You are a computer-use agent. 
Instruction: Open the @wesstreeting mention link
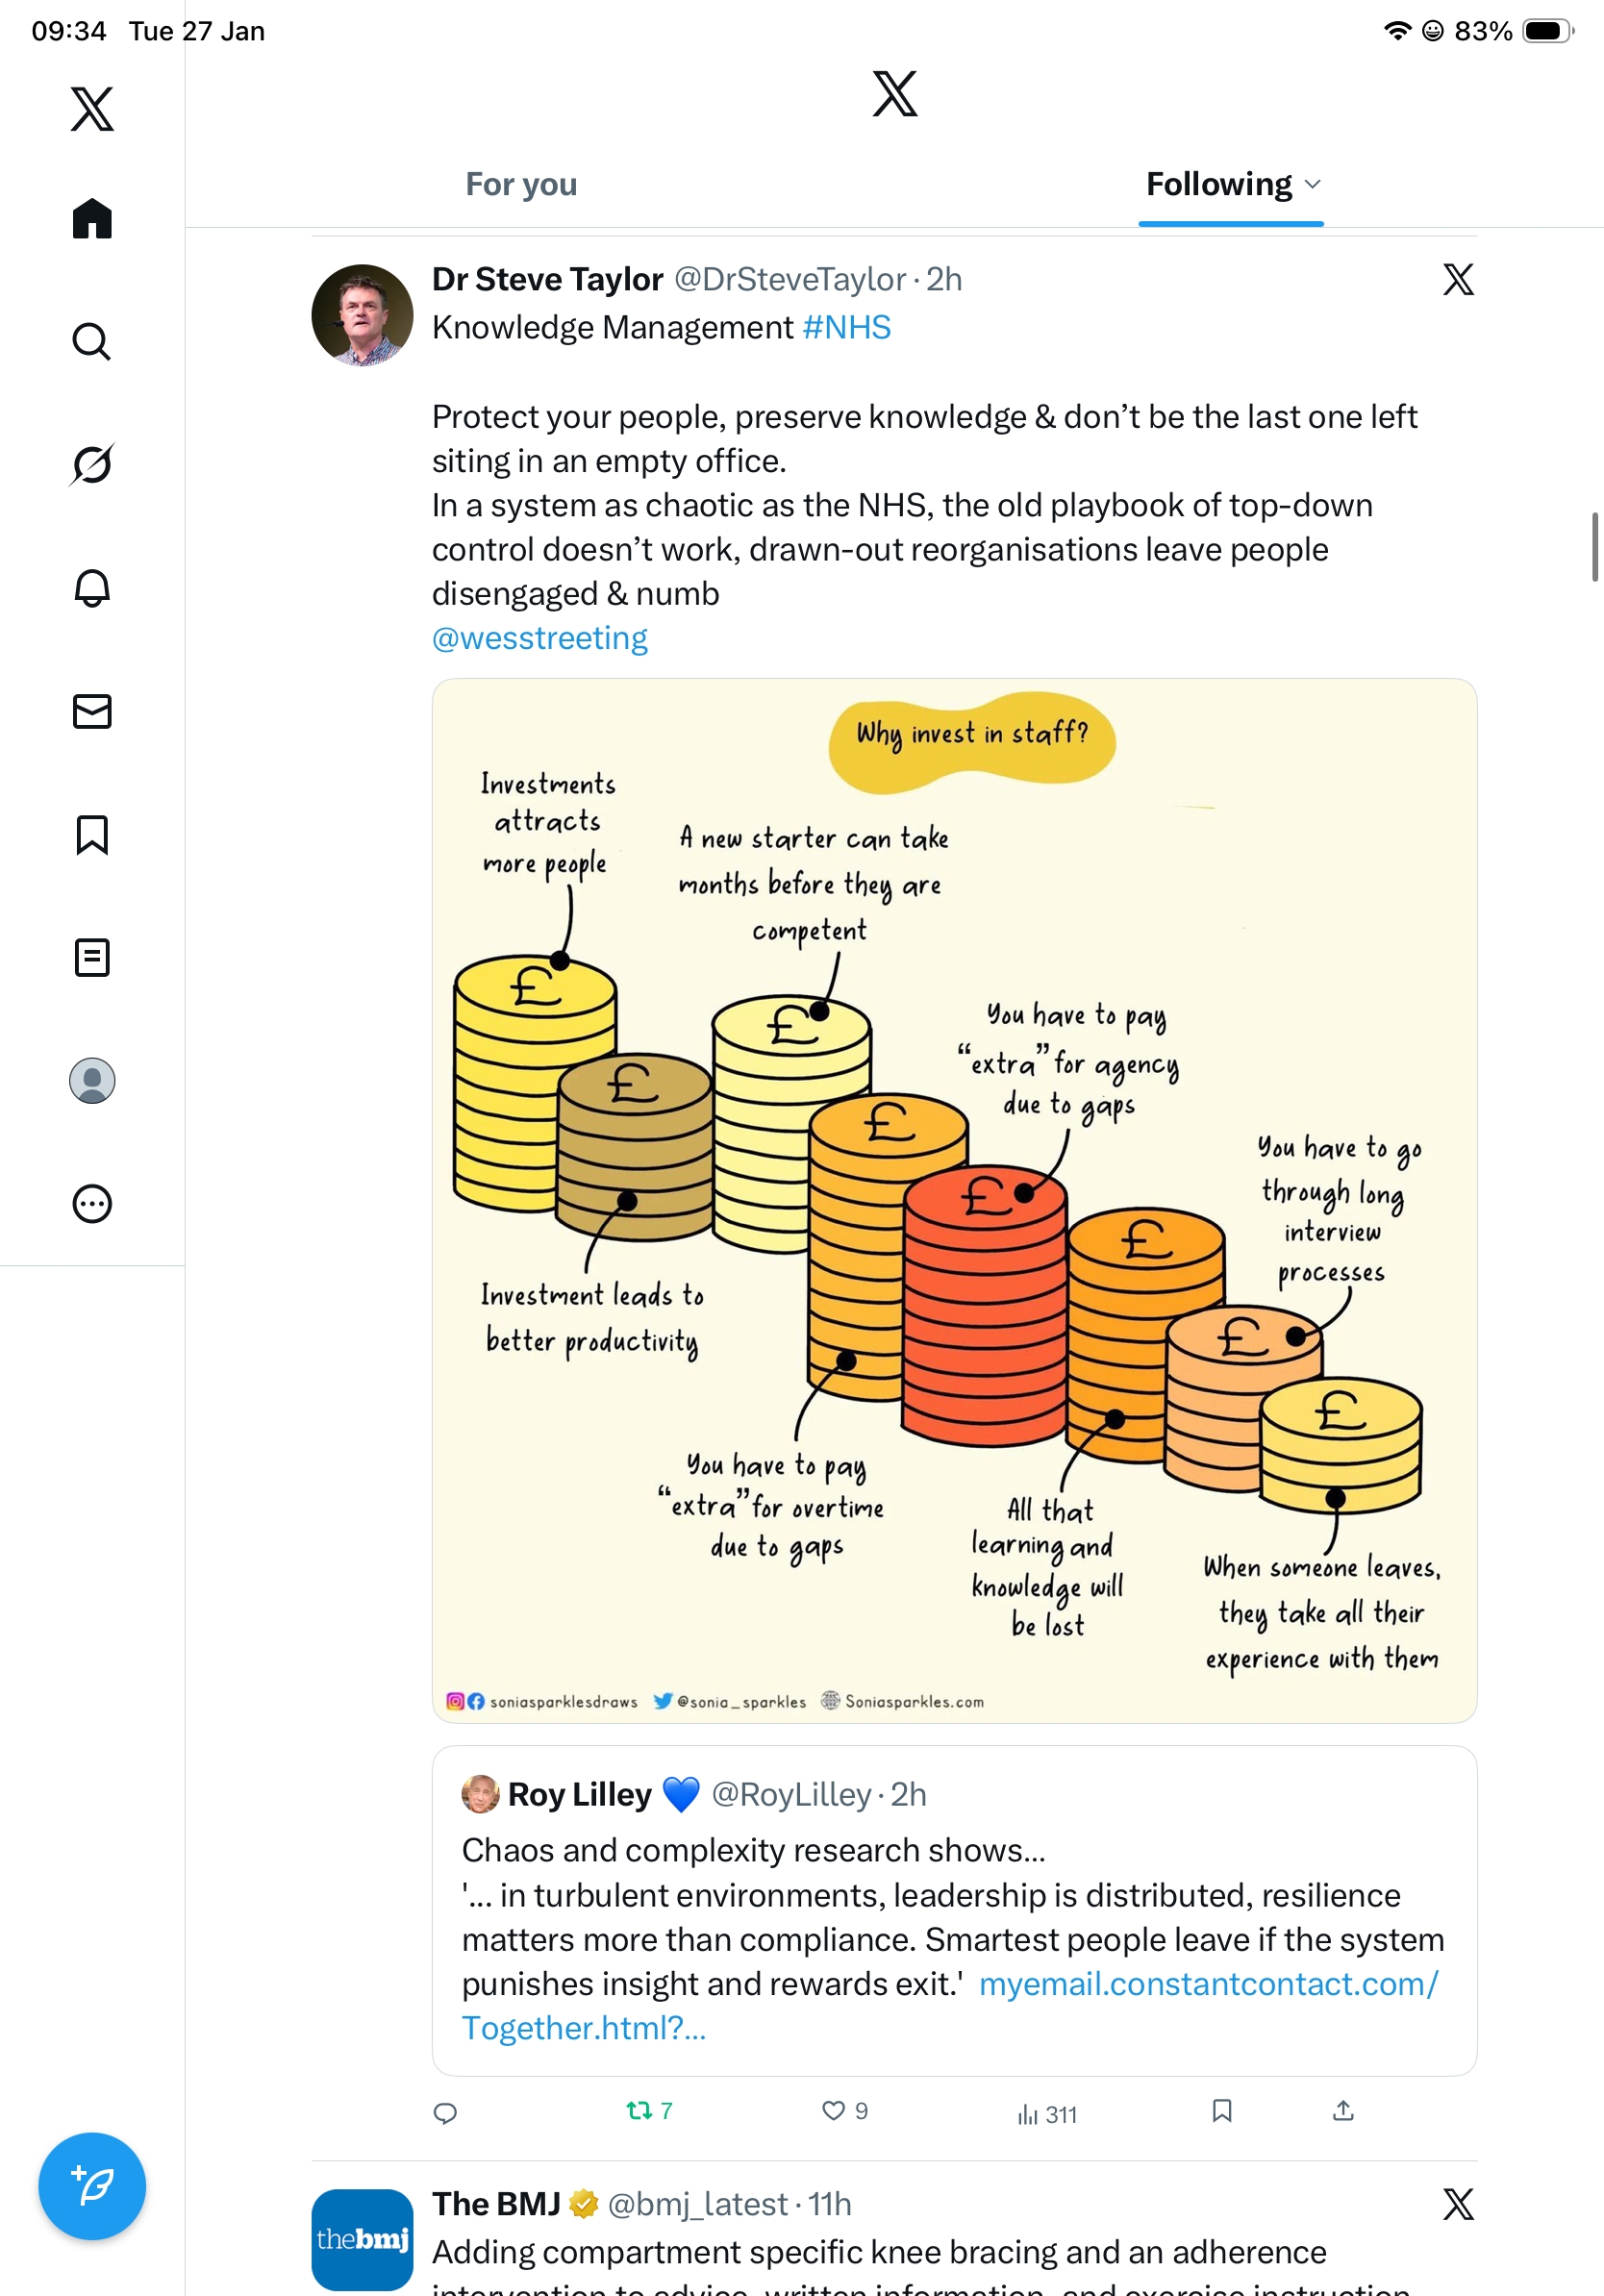point(539,638)
